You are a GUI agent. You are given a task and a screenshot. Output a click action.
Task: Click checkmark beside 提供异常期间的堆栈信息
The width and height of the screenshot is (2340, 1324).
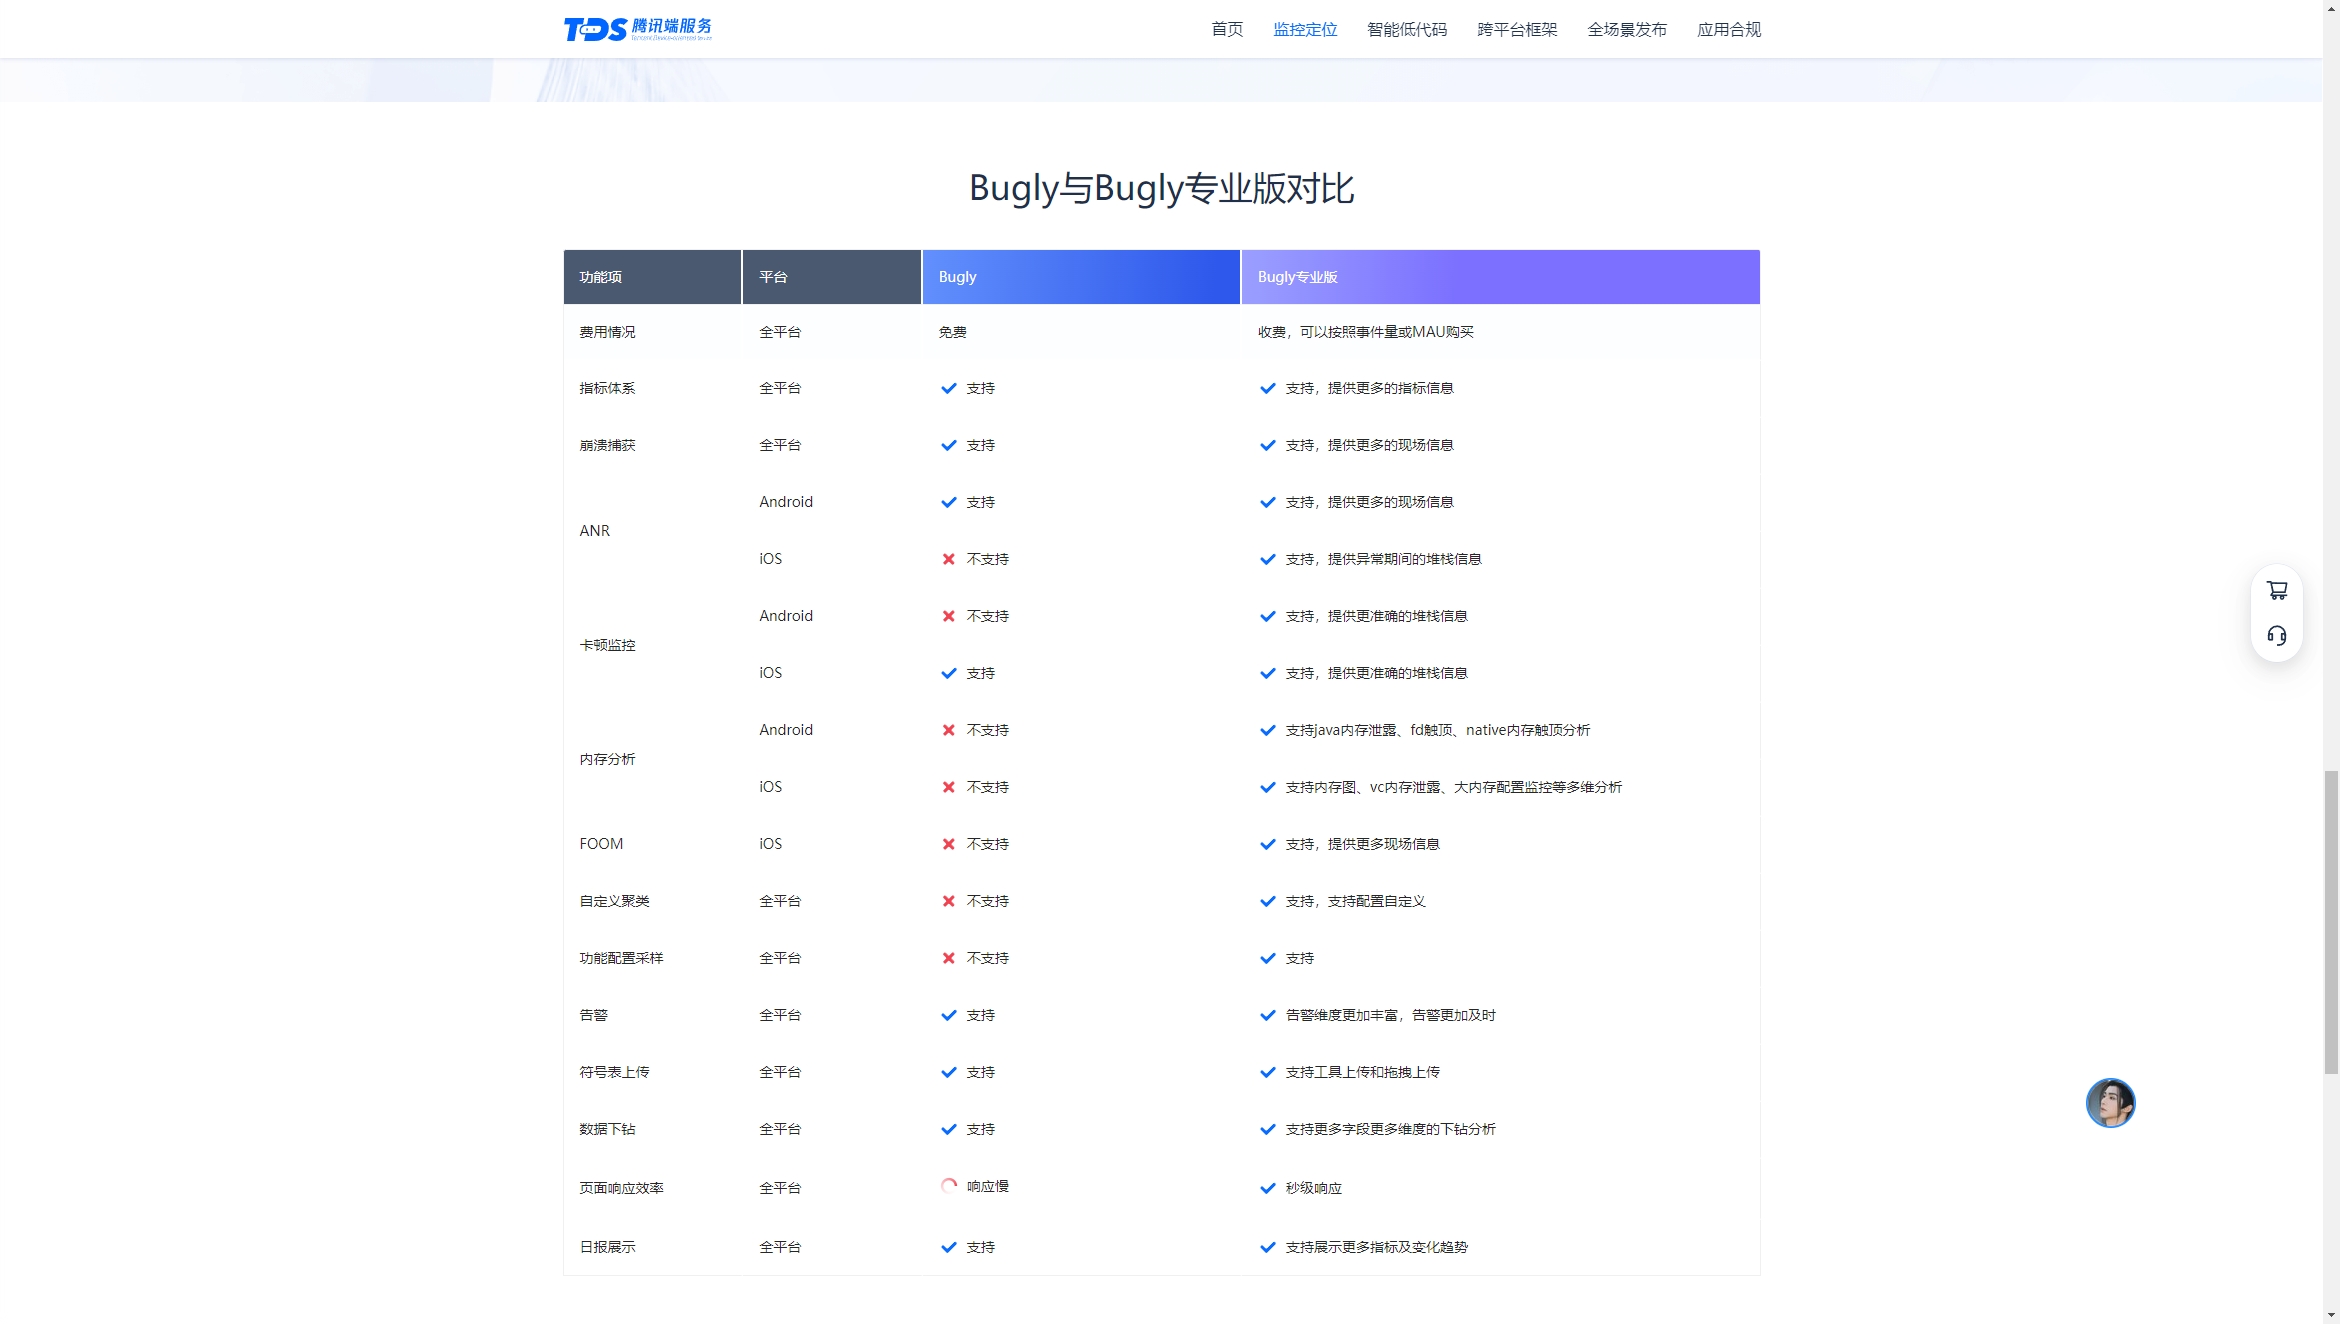pyautogui.click(x=1268, y=559)
